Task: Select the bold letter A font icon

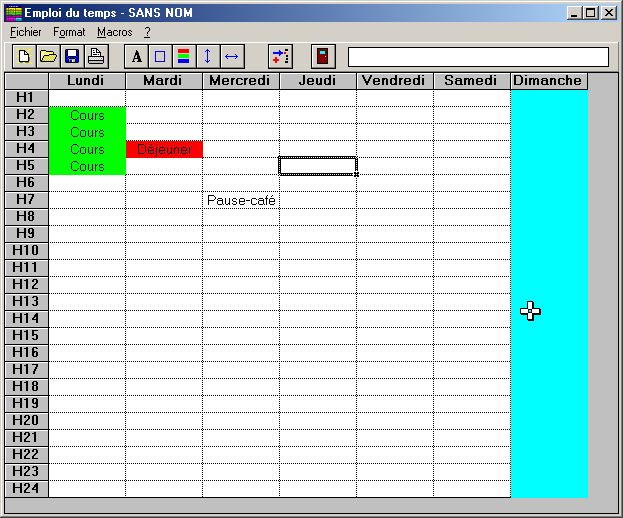Action: click(136, 56)
